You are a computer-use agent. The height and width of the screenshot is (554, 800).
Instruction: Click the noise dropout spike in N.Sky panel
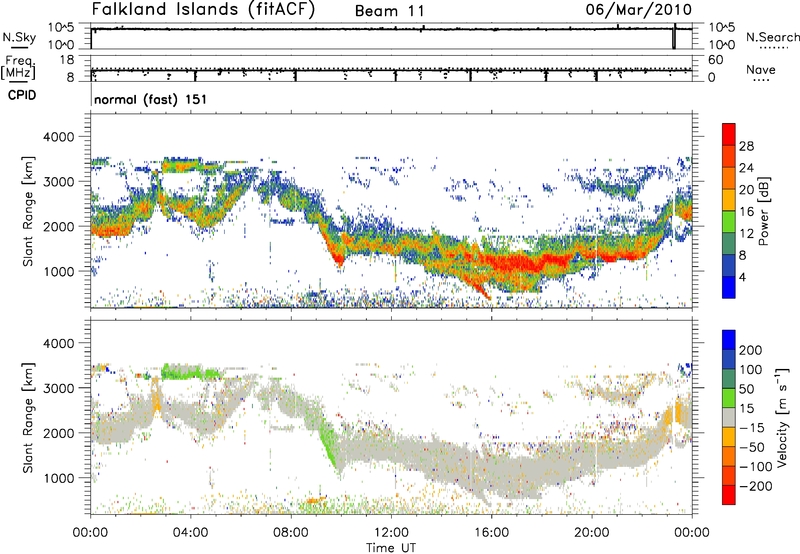[x=674, y=37]
